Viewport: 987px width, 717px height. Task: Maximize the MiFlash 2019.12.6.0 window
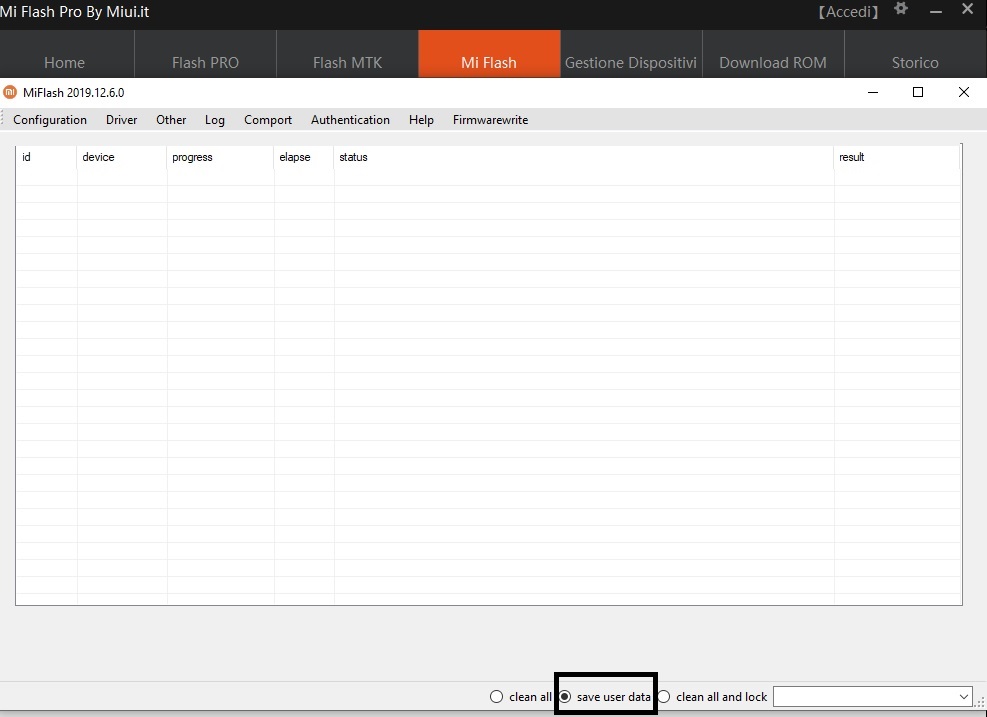click(x=918, y=93)
